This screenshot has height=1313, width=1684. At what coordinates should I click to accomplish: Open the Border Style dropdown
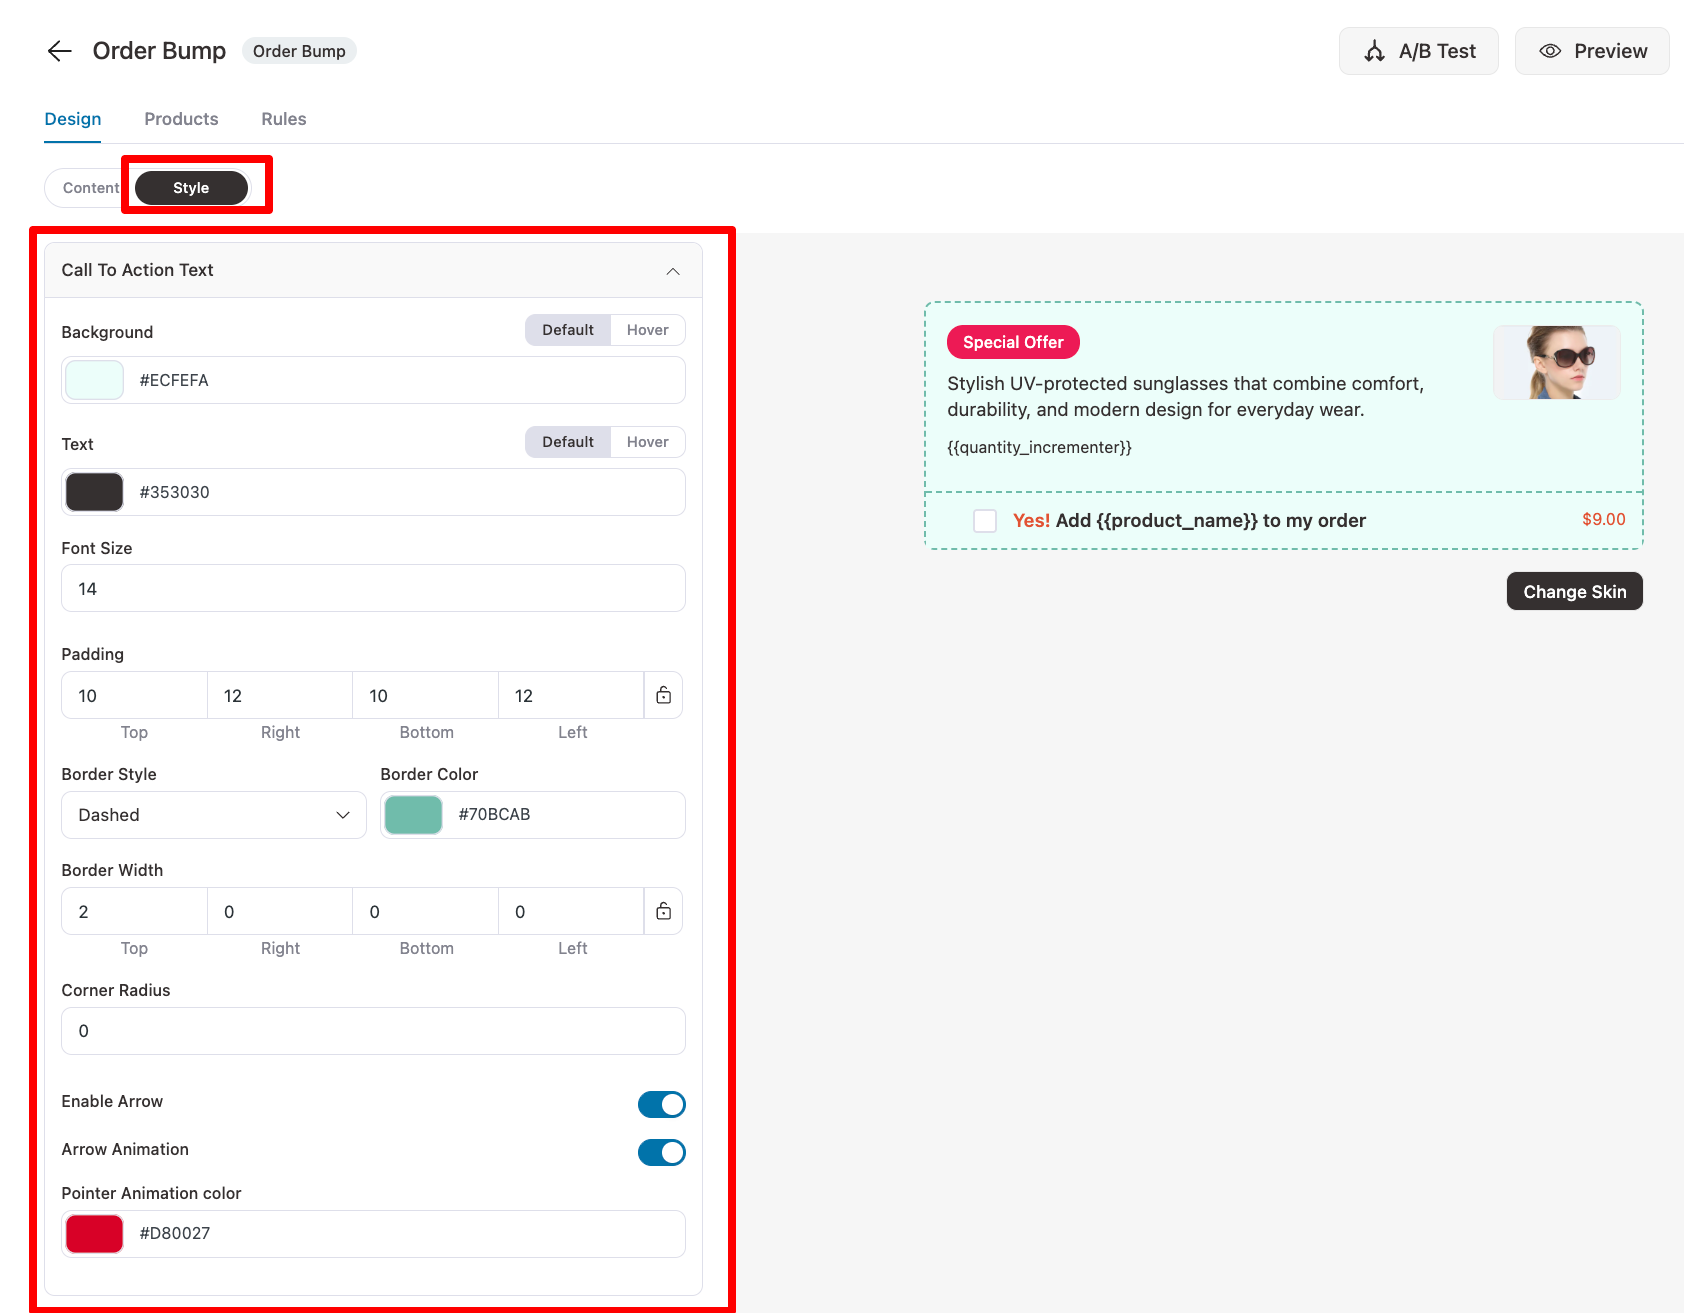(x=213, y=815)
